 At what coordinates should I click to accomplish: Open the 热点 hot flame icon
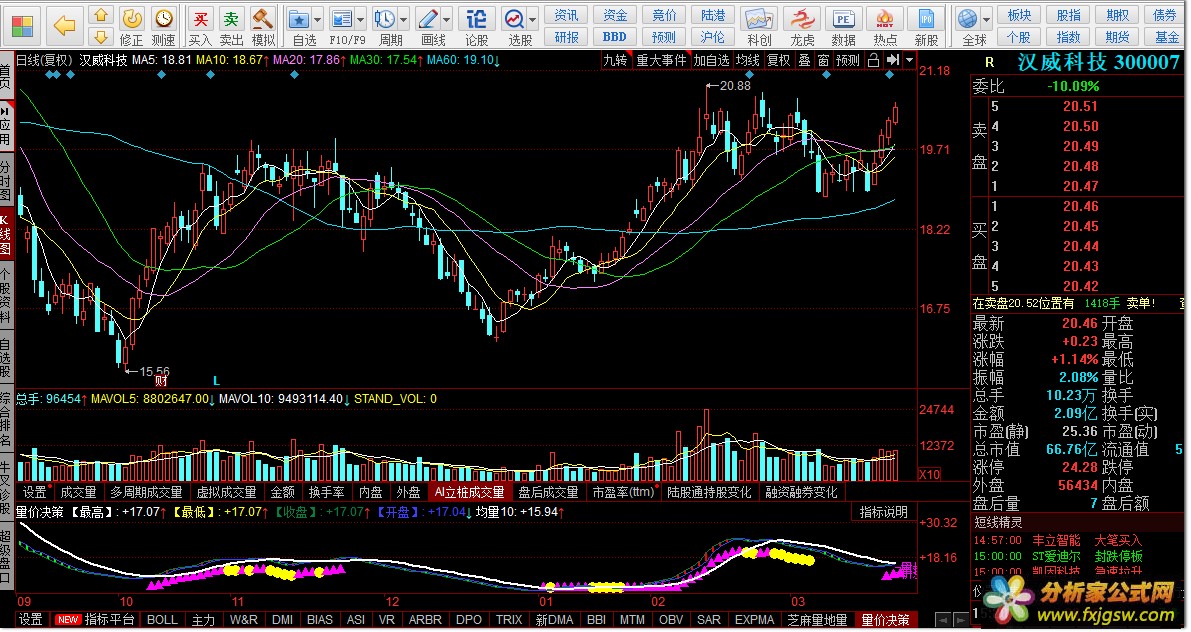(885, 19)
